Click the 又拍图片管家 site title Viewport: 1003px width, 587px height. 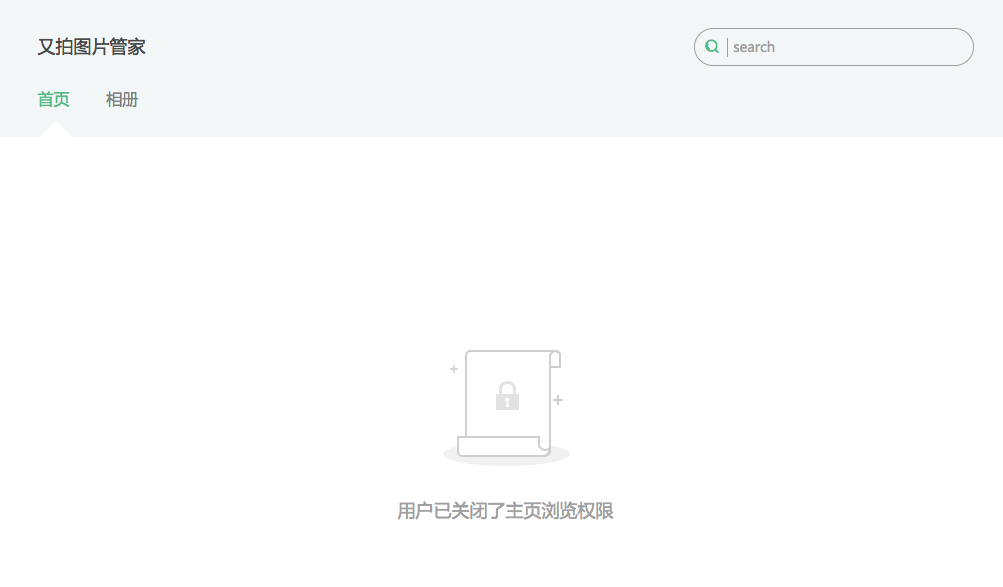[x=91, y=47]
